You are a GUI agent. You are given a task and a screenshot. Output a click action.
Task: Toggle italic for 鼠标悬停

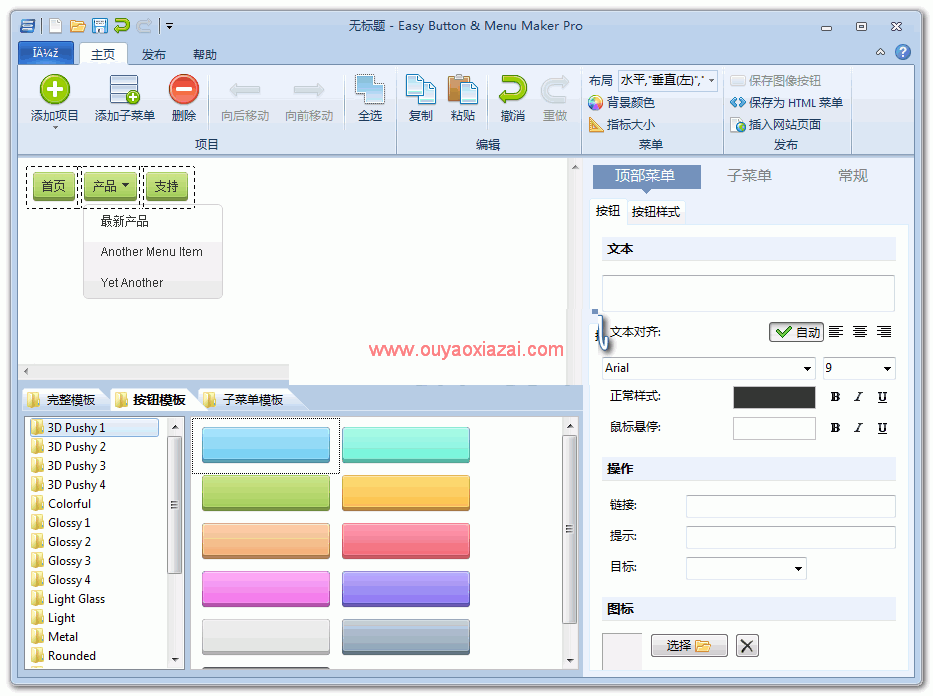858,428
